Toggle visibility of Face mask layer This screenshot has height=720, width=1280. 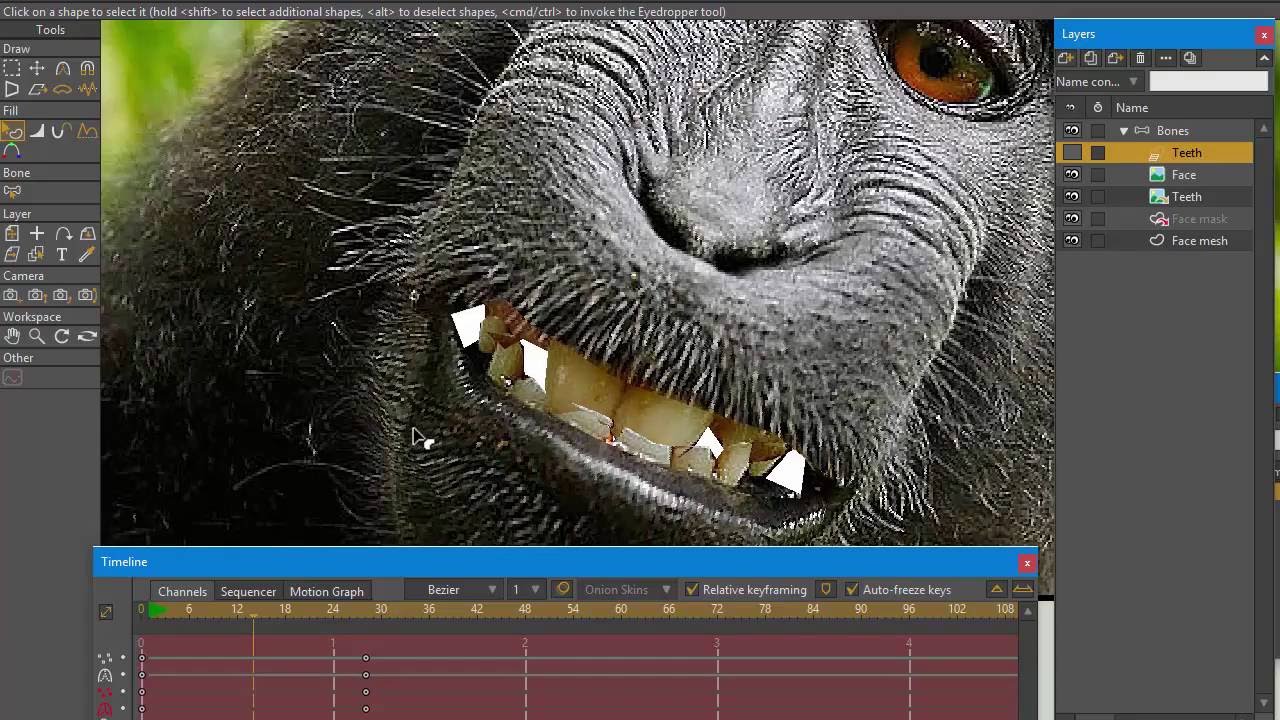click(1072, 219)
